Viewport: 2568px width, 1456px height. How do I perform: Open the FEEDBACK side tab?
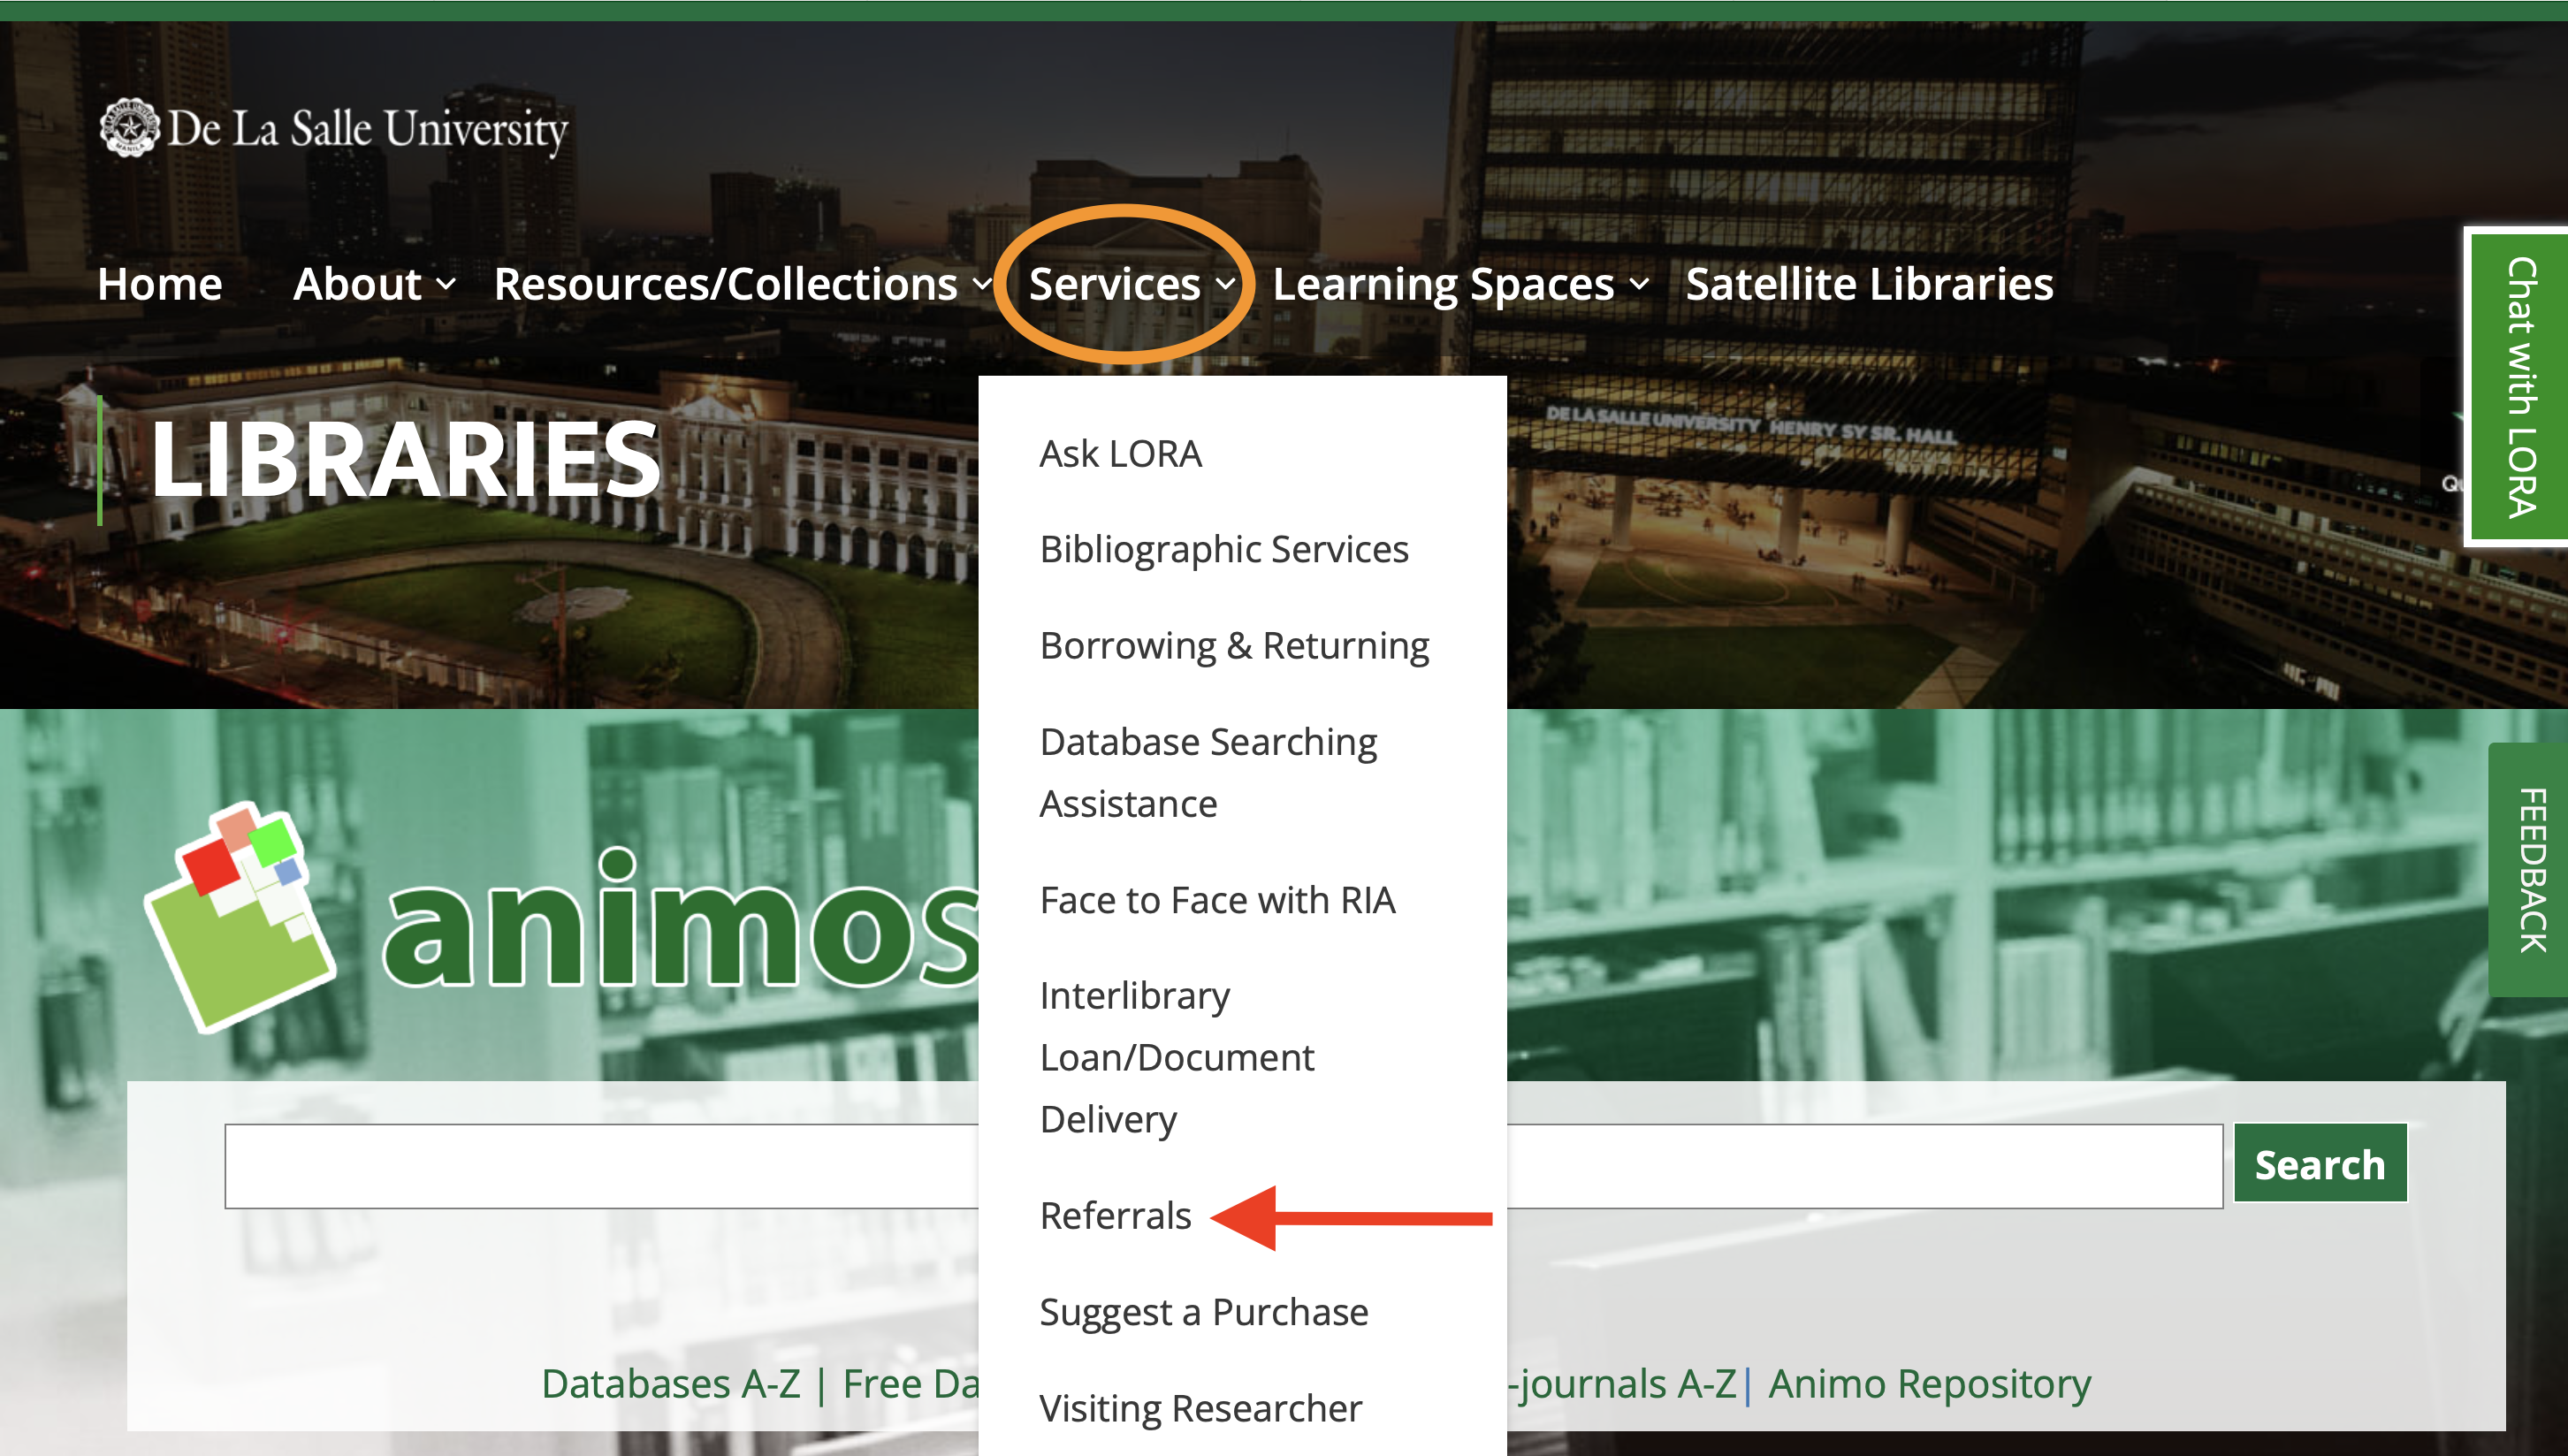coord(2530,869)
